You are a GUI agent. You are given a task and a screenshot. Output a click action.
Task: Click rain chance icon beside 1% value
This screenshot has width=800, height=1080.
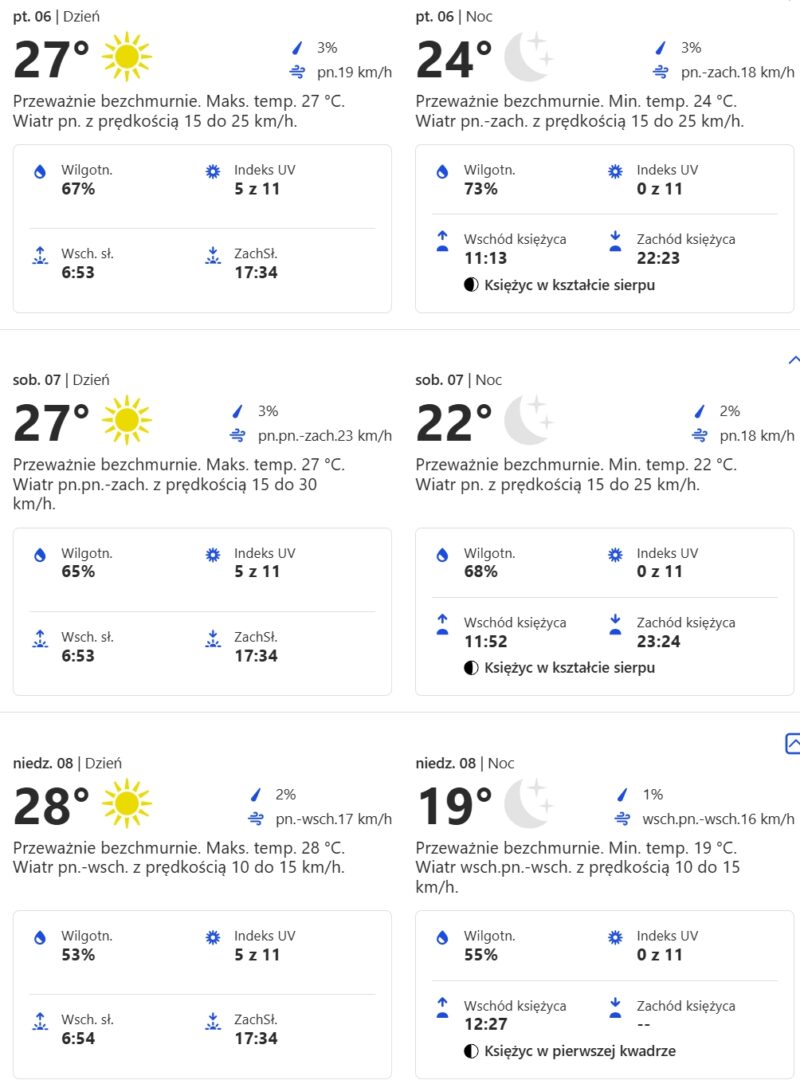tap(622, 795)
